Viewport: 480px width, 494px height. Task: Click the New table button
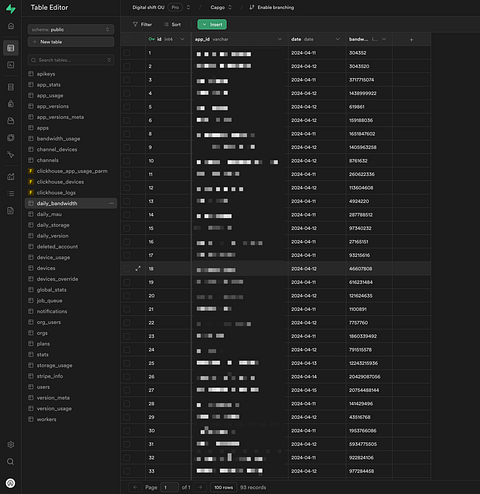[71, 42]
